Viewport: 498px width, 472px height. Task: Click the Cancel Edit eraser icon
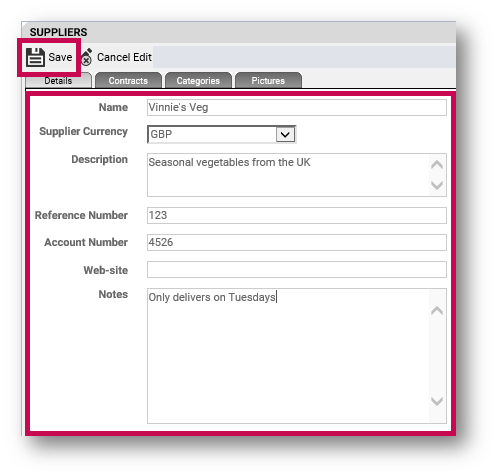[87, 57]
